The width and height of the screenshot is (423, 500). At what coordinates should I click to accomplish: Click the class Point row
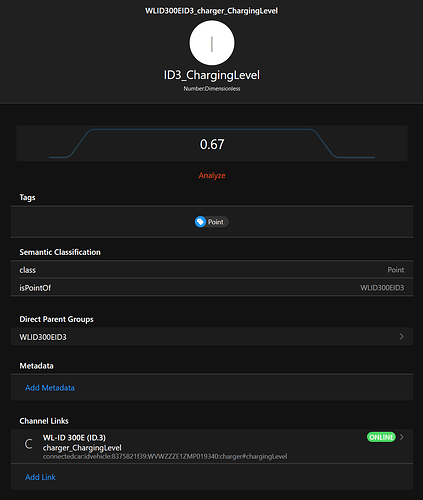[x=212, y=270]
